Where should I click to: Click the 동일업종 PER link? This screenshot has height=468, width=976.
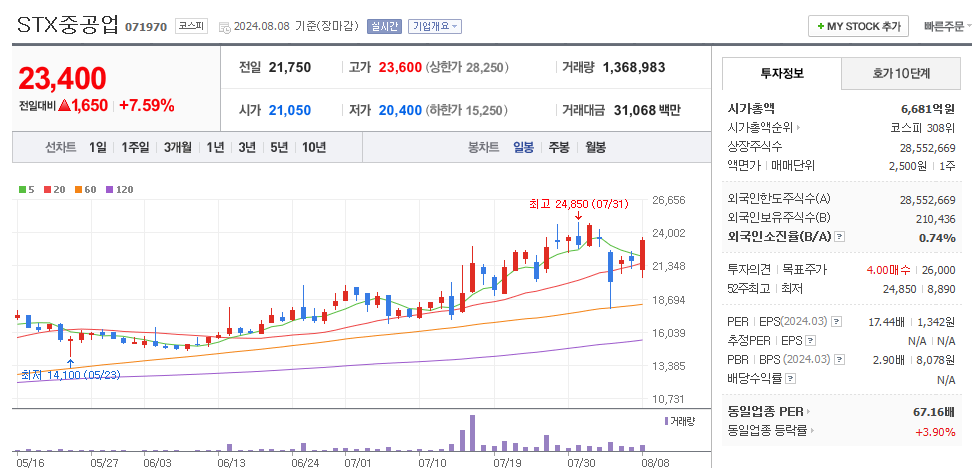pos(765,411)
